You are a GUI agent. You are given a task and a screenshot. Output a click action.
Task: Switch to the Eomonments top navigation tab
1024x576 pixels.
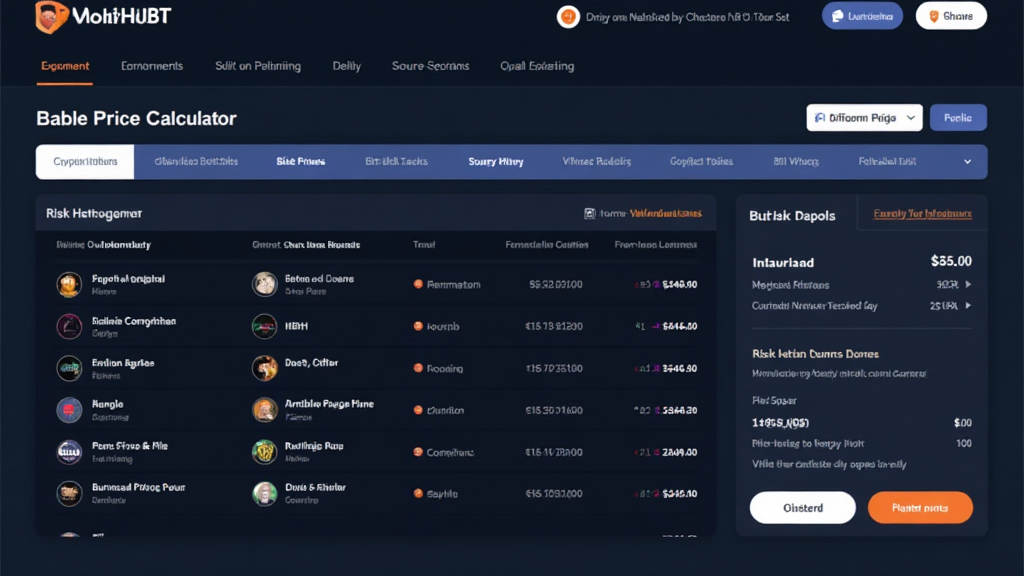152,66
